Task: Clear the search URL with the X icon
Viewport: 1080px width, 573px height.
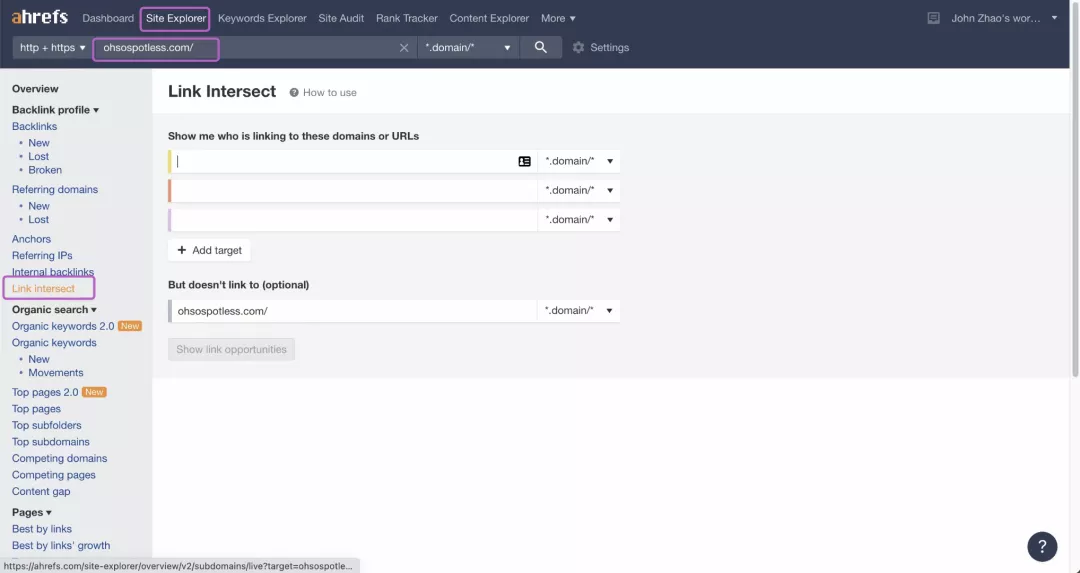Action: pyautogui.click(x=404, y=48)
